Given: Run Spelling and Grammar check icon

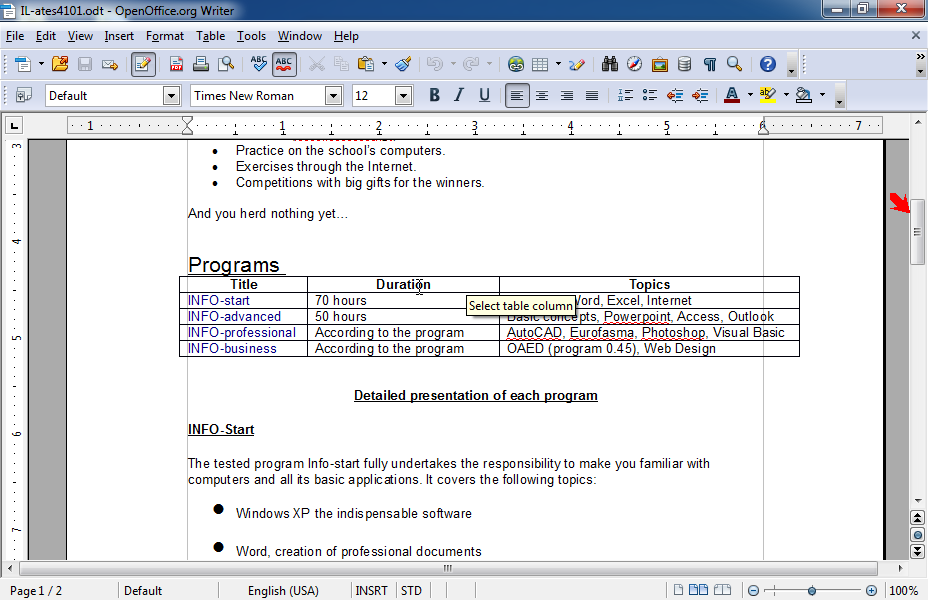Looking at the screenshot, I should (x=259, y=64).
